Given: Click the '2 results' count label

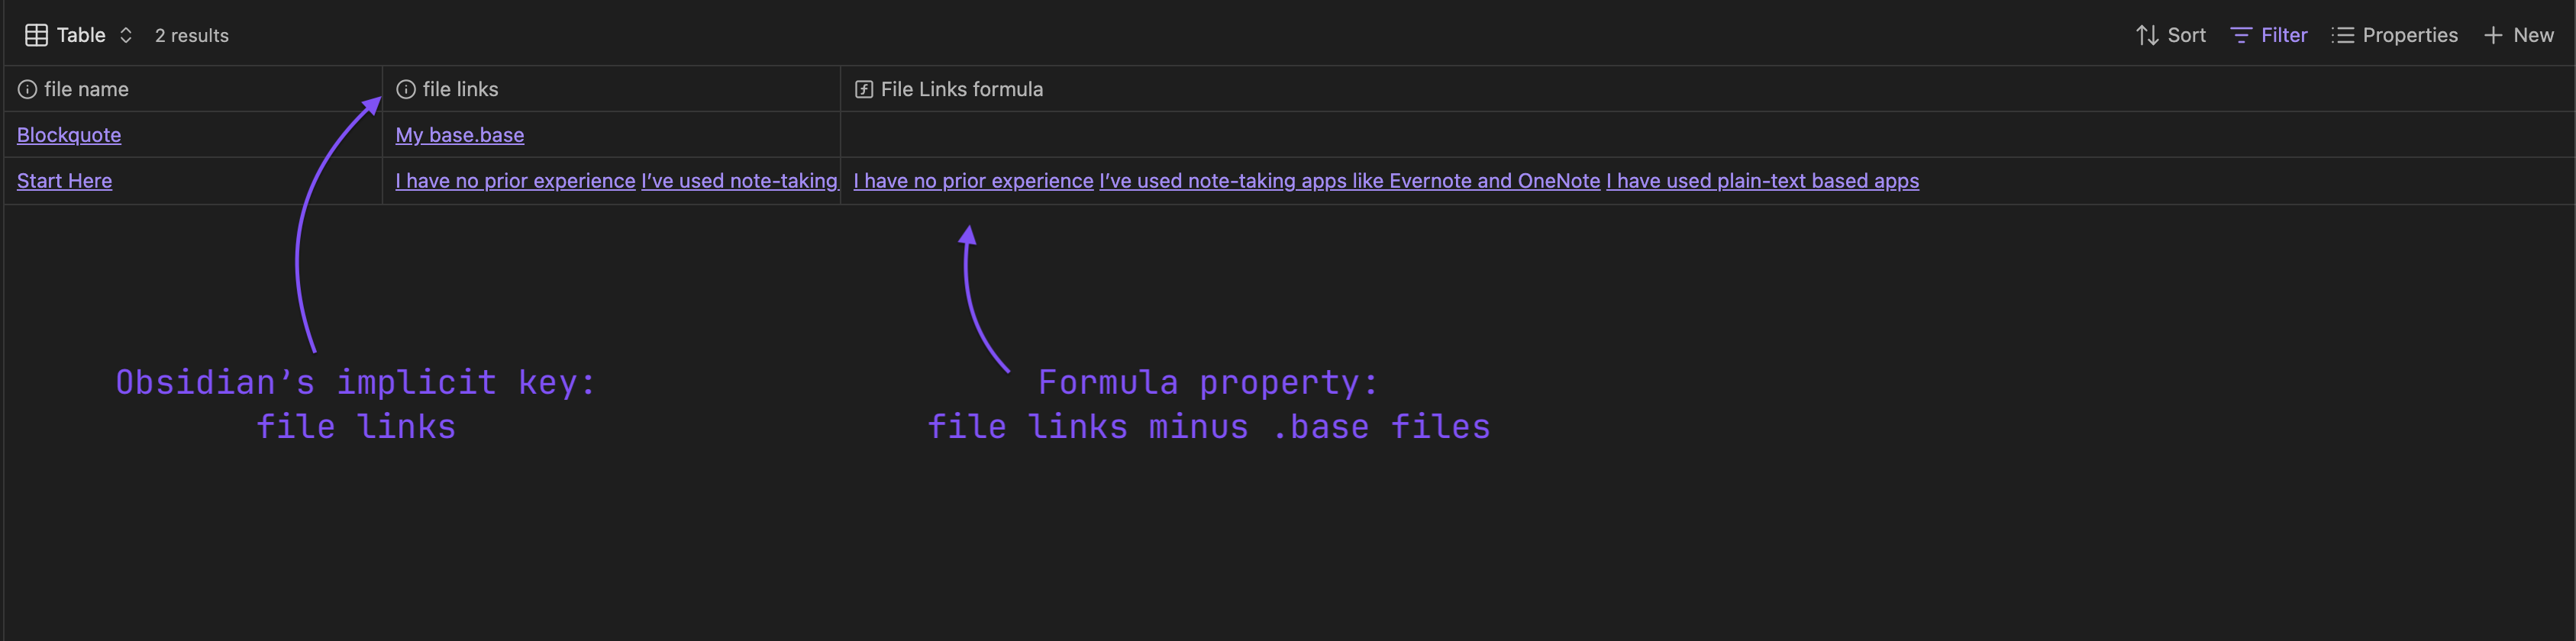Looking at the screenshot, I should [x=191, y=35].
